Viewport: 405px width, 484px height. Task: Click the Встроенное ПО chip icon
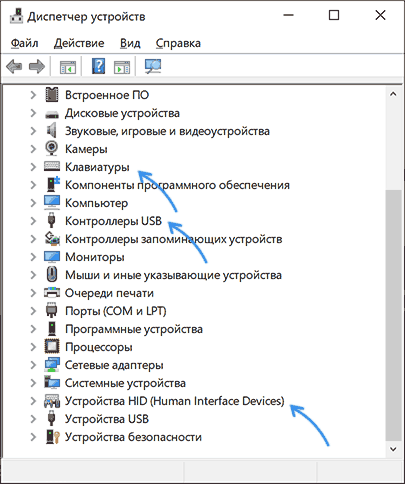point(52,95)
